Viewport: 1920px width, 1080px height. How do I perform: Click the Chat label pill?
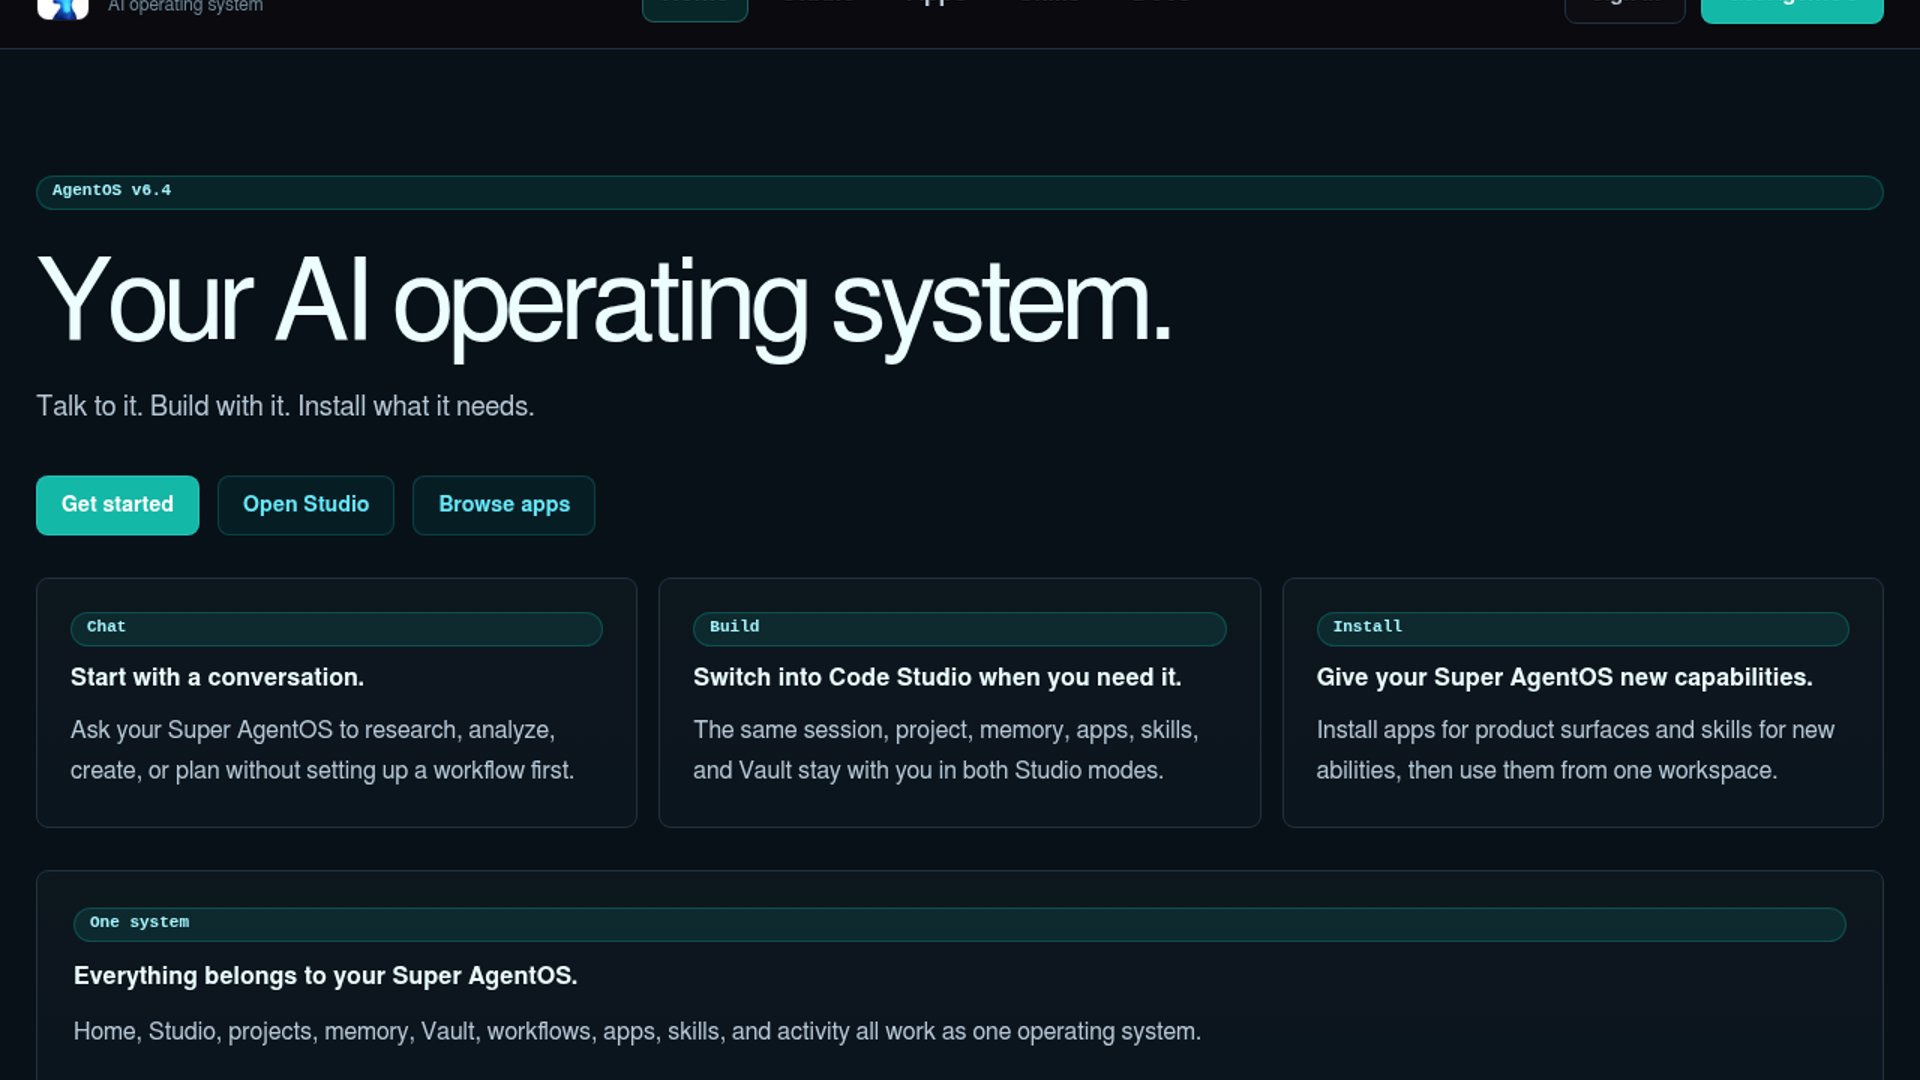click(336, 628)
